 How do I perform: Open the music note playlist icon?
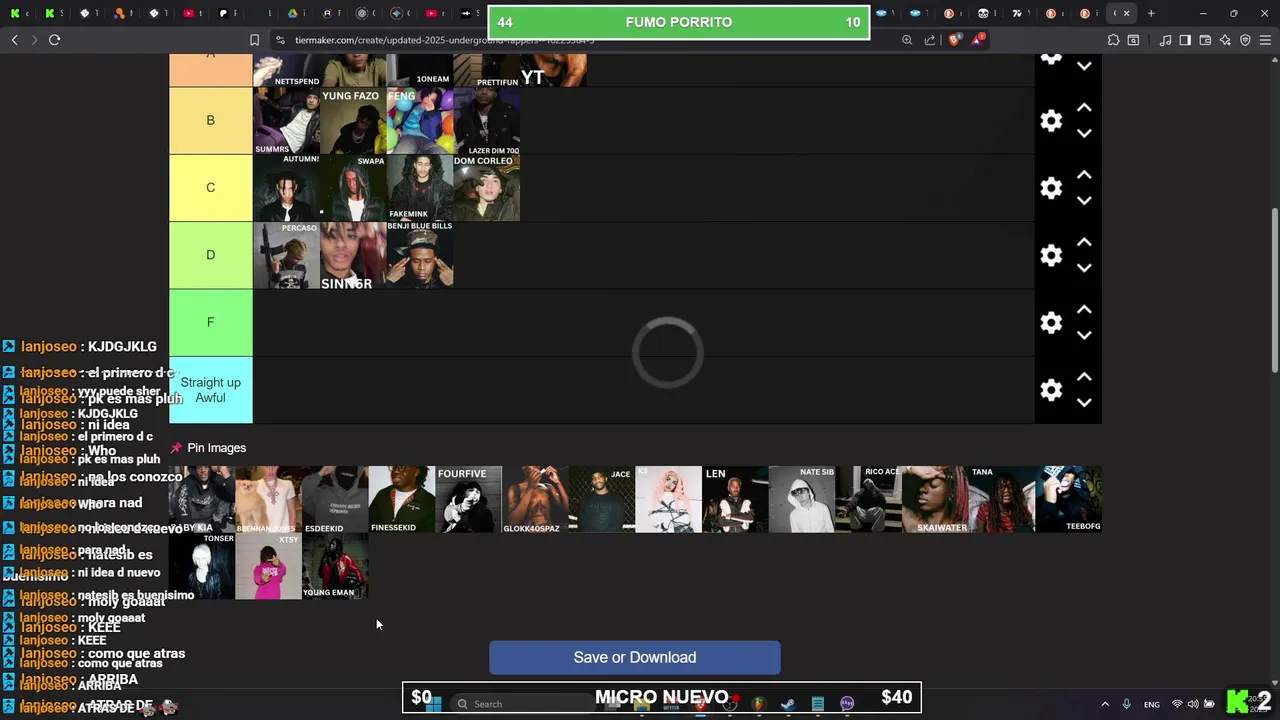1165,40
